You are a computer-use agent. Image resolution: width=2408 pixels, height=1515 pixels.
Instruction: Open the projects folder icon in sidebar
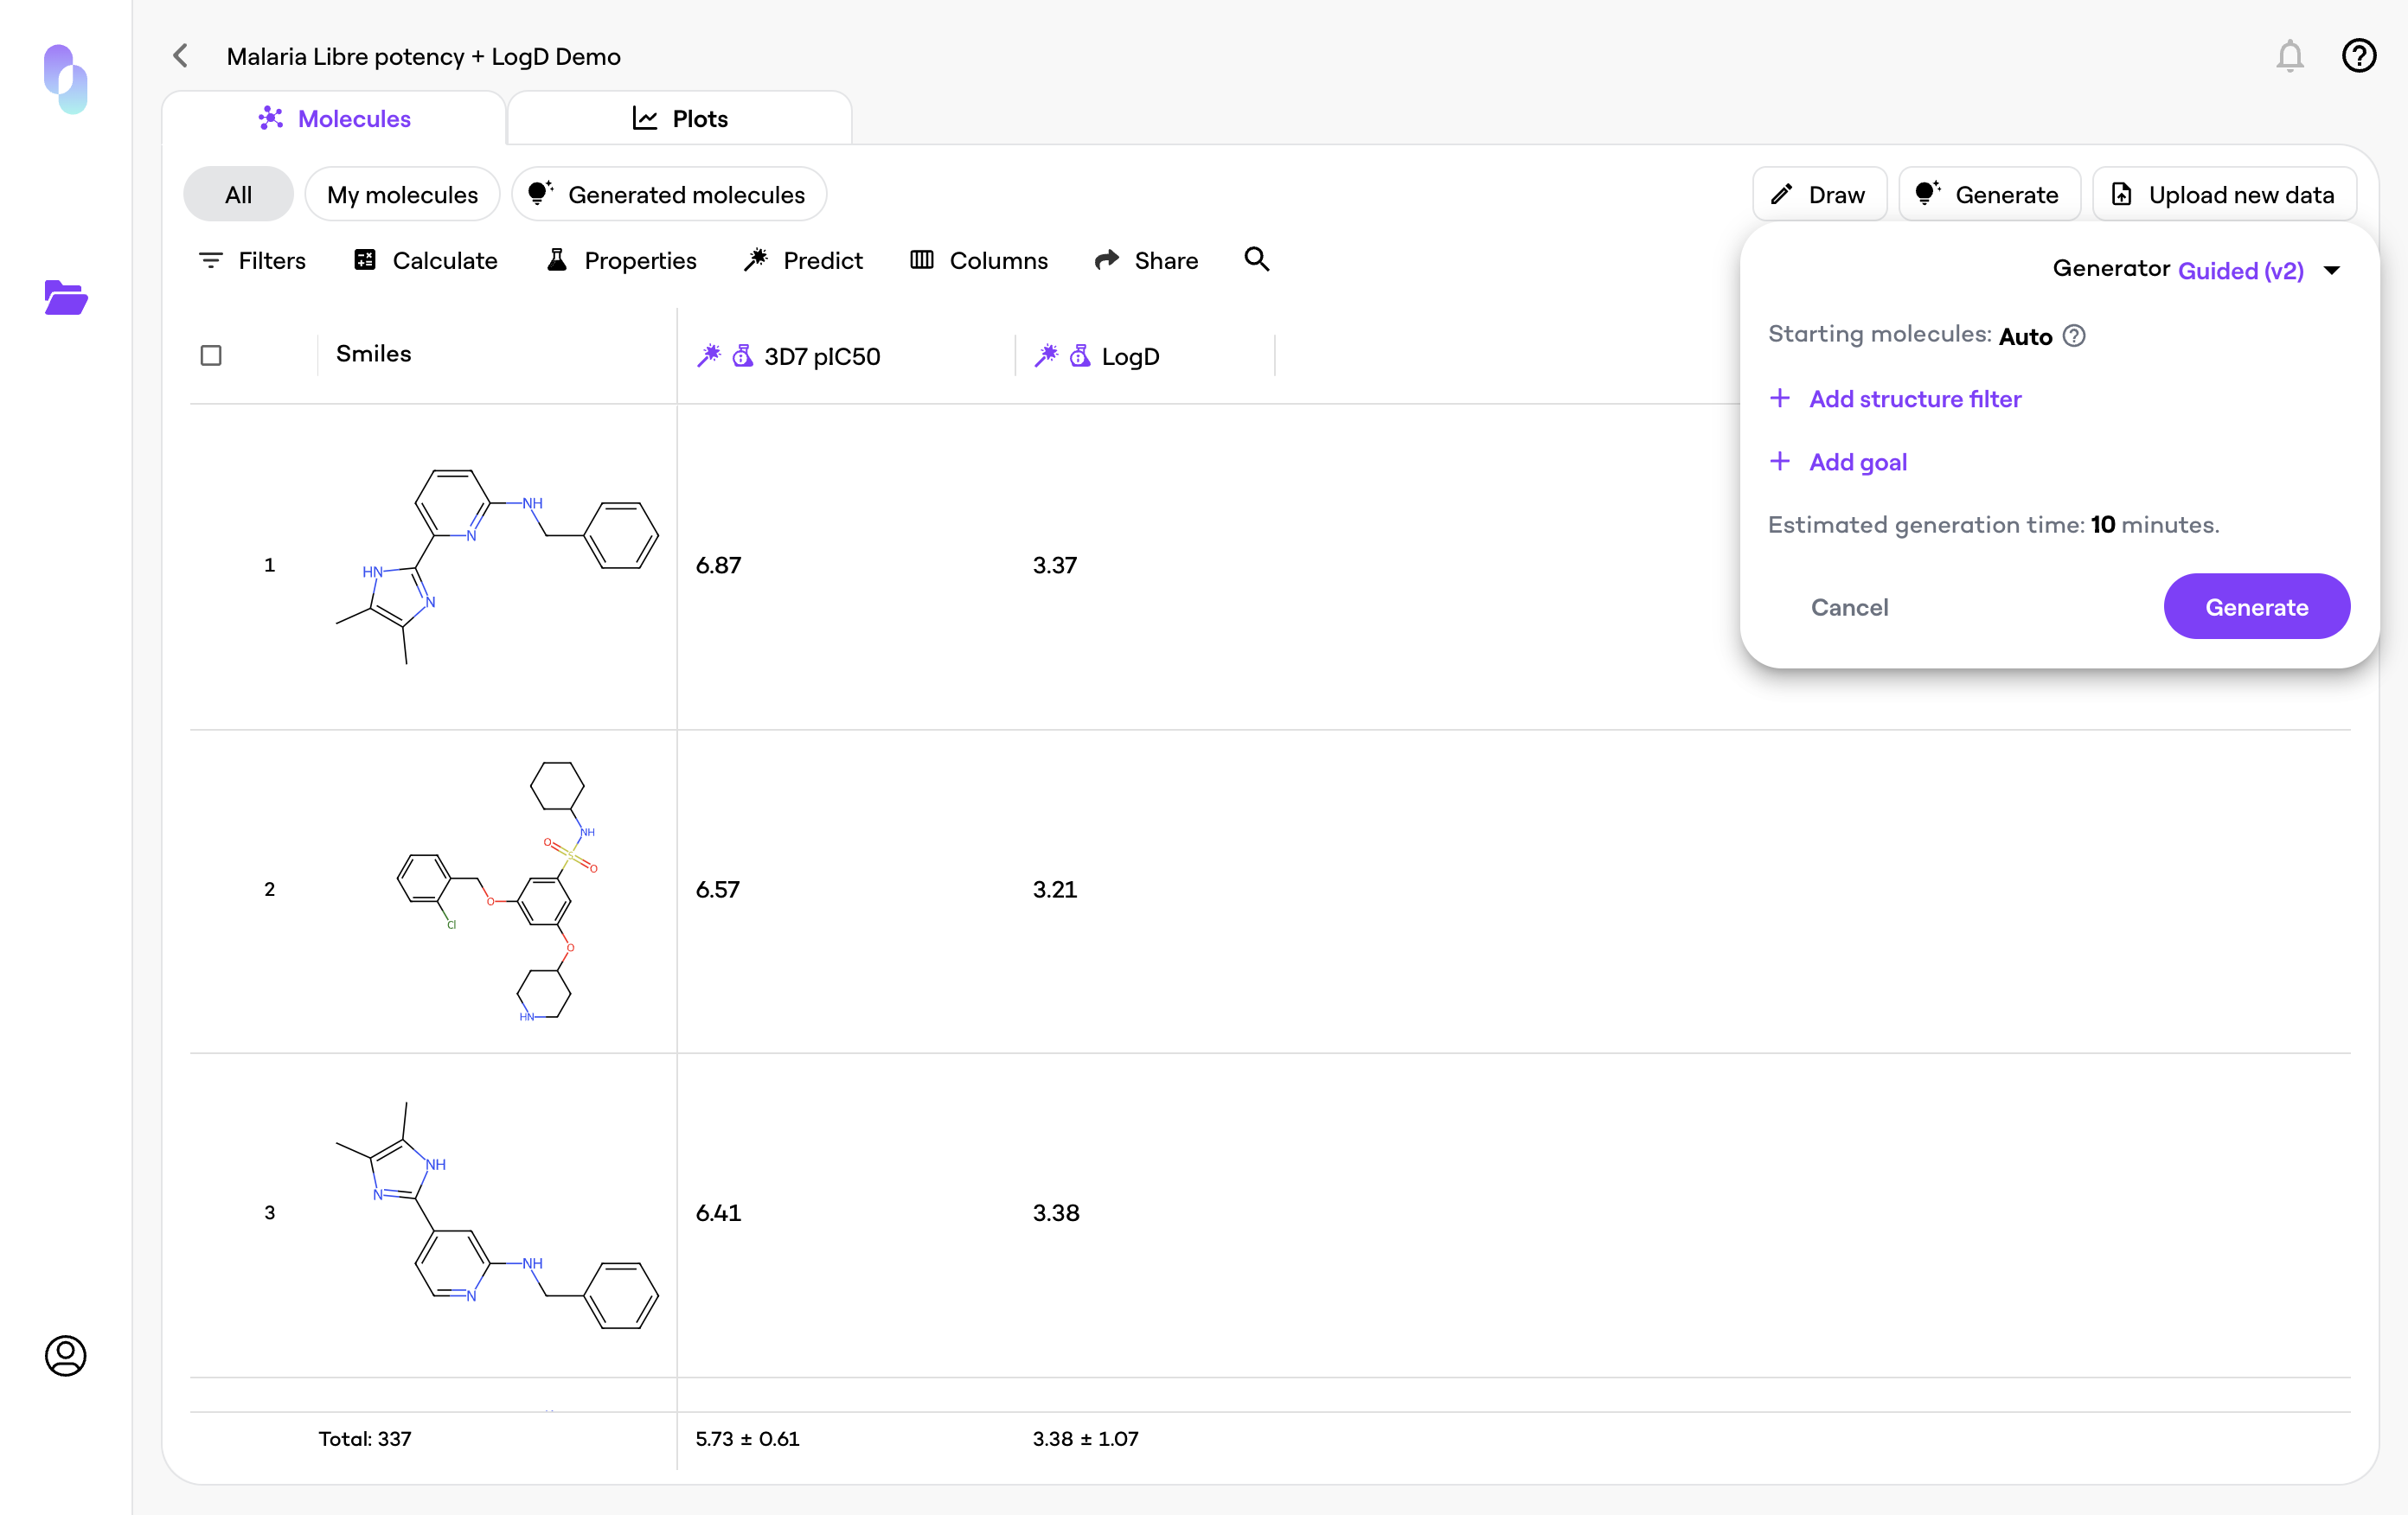pos(66,297)
